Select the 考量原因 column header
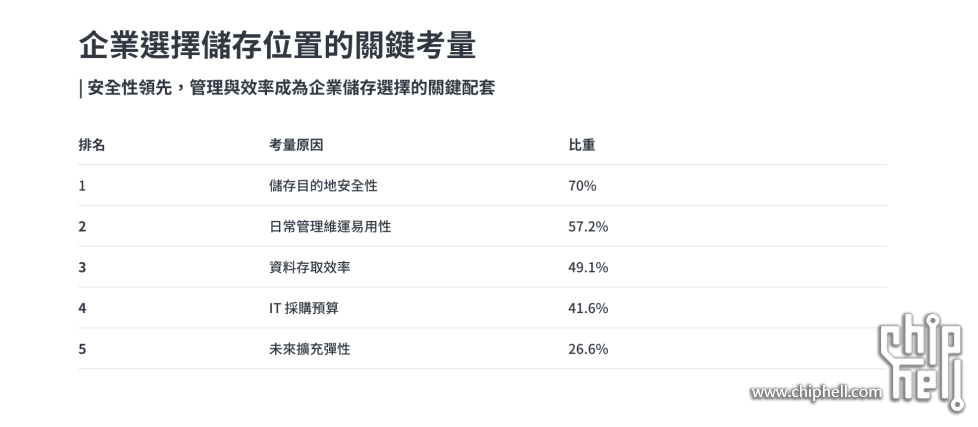This screenshot has width=978, height=427. (296, 145)
